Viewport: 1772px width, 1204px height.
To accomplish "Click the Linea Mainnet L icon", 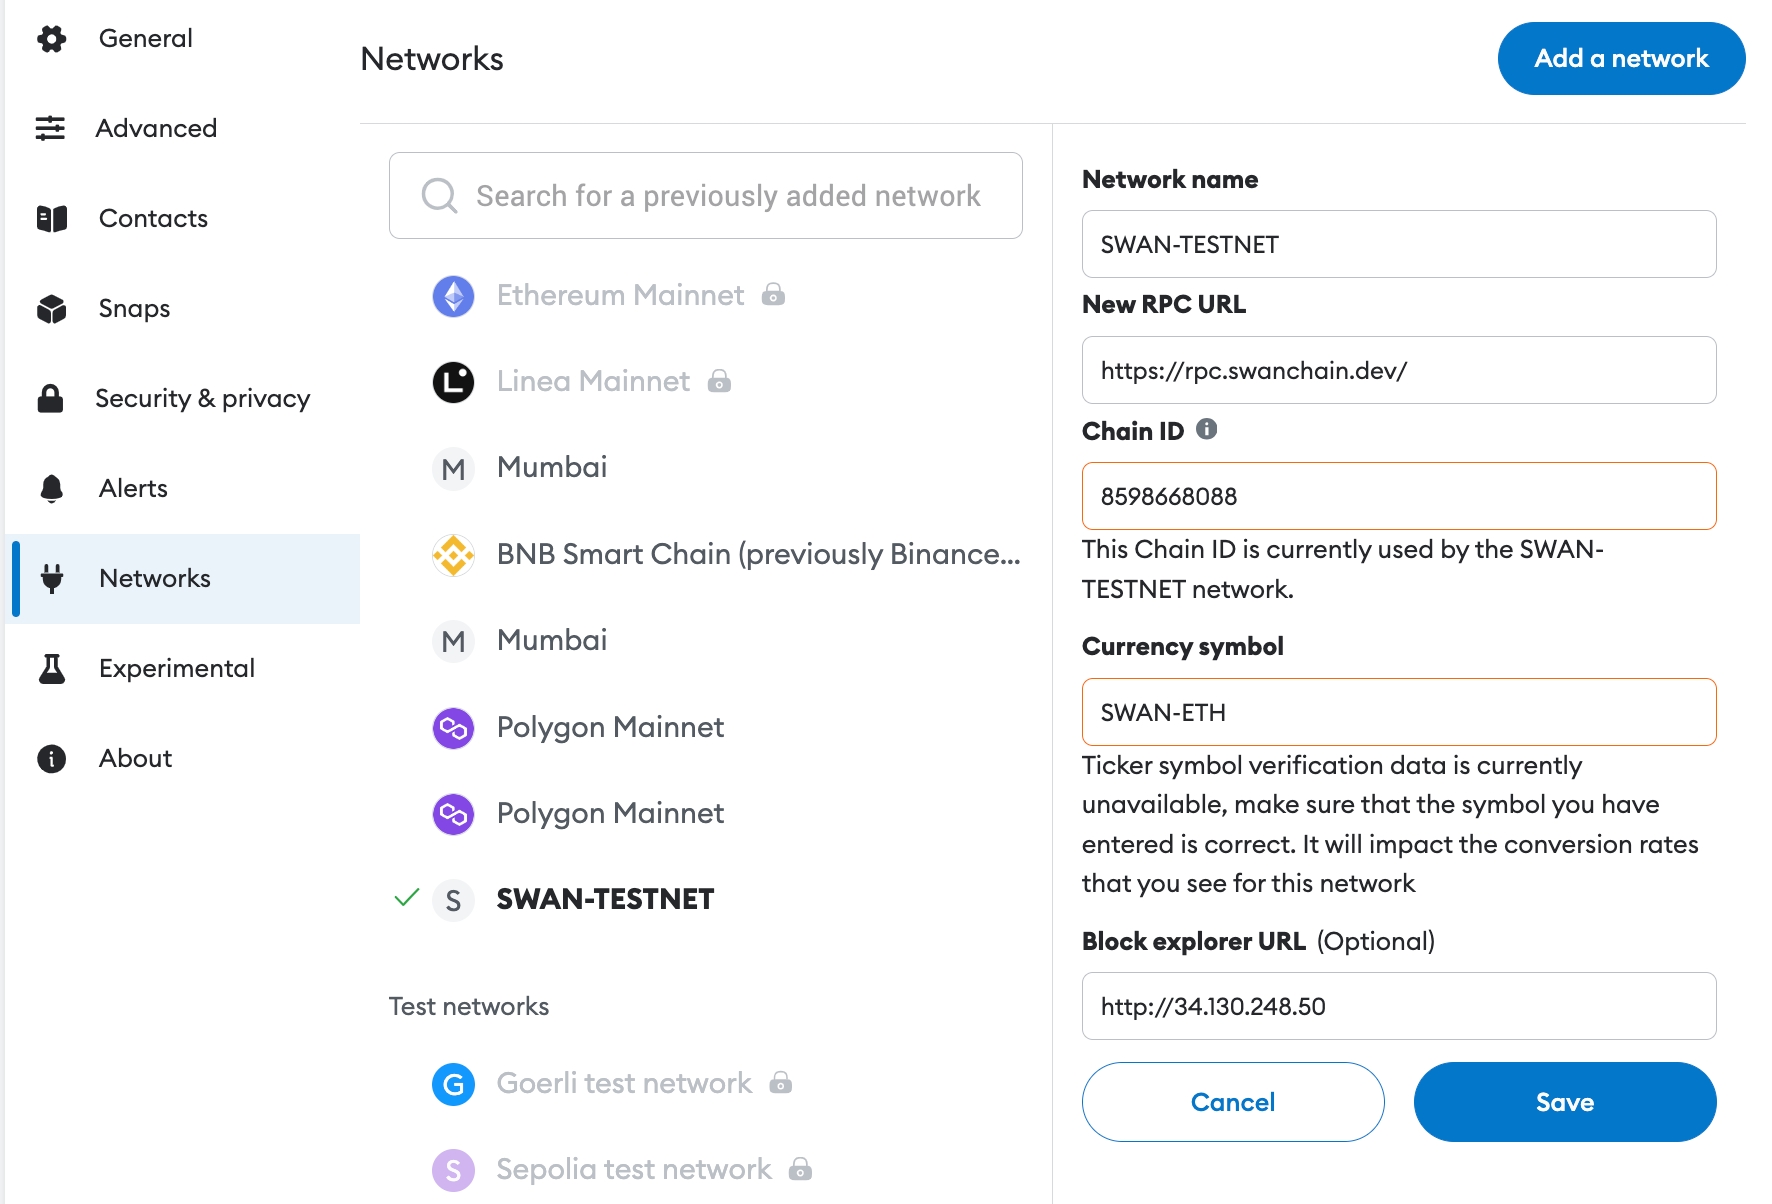I will click(x=453, y=382).
